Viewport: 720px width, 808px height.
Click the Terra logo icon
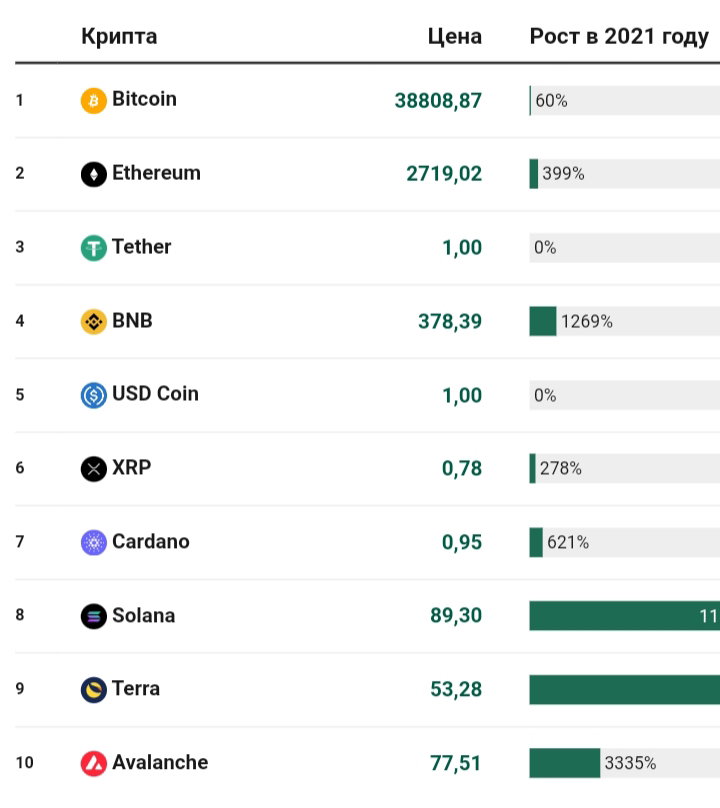coord(94,690)
